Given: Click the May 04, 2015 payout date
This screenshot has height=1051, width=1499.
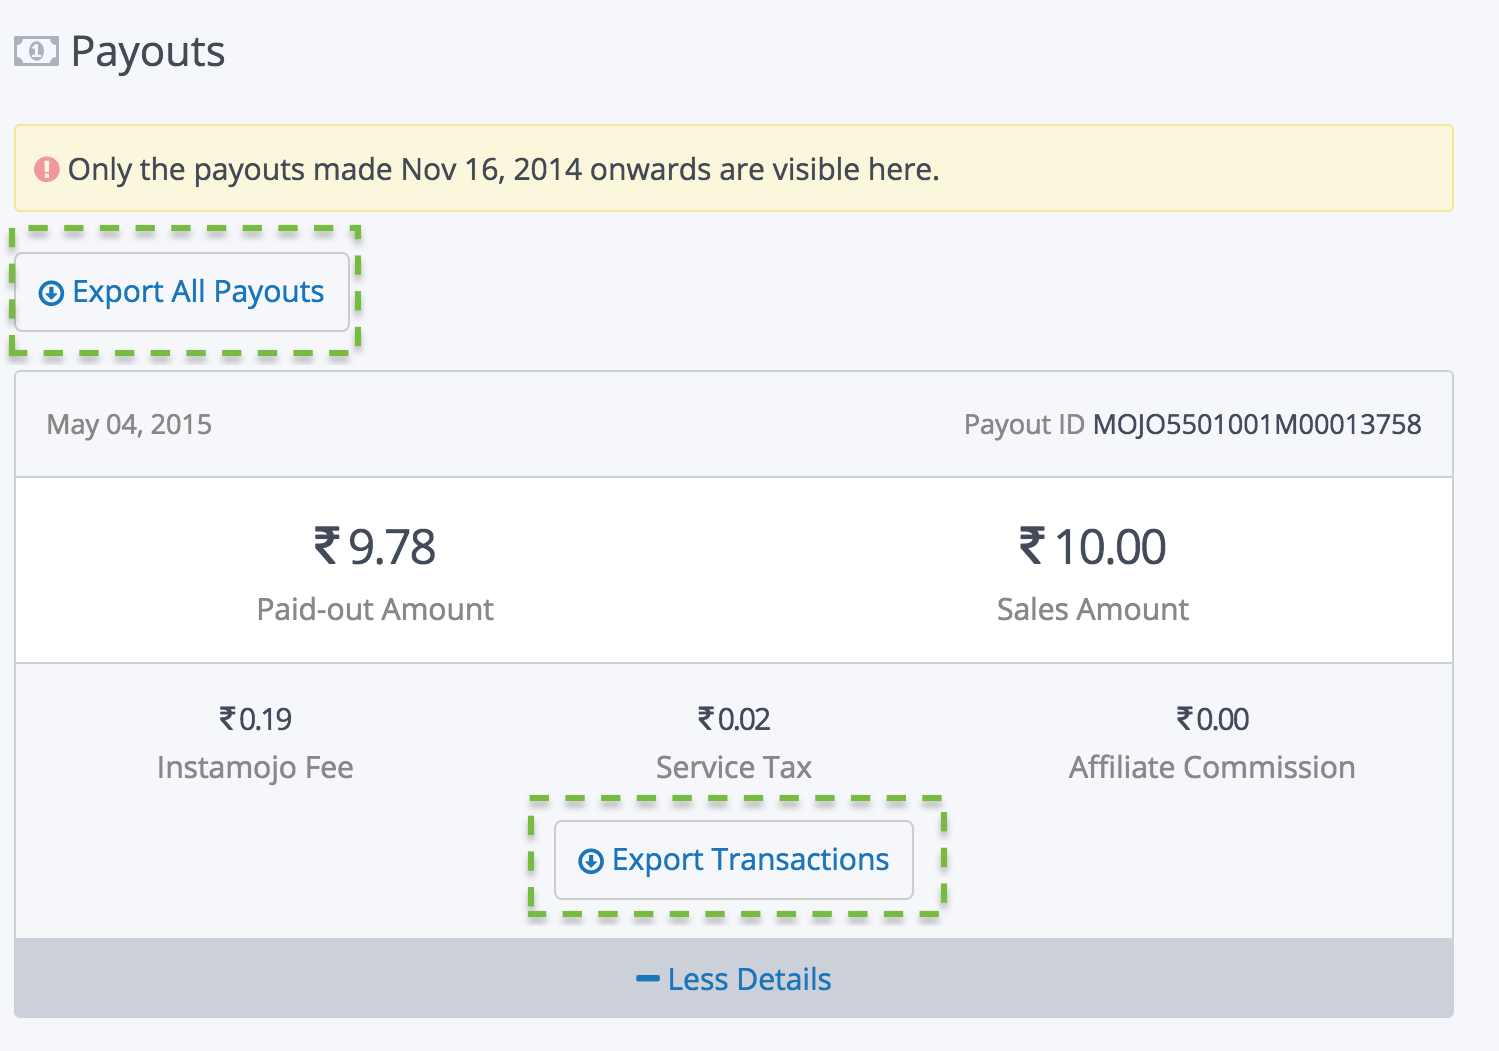Looking at the screenshot, I should coord(129,424).
